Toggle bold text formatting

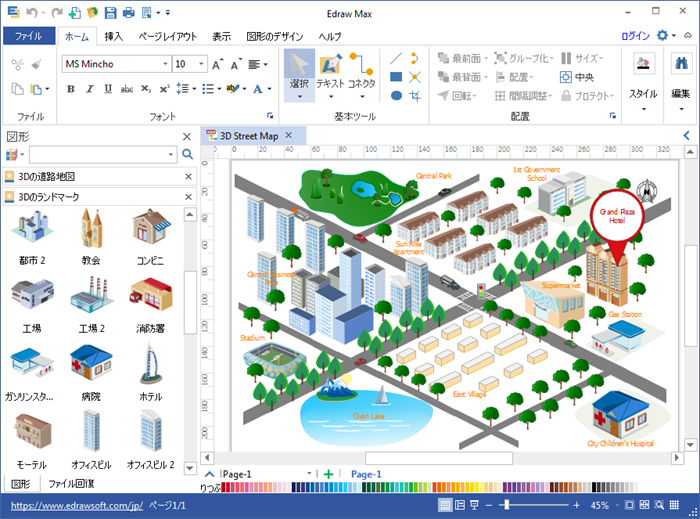tap(72, 89)
